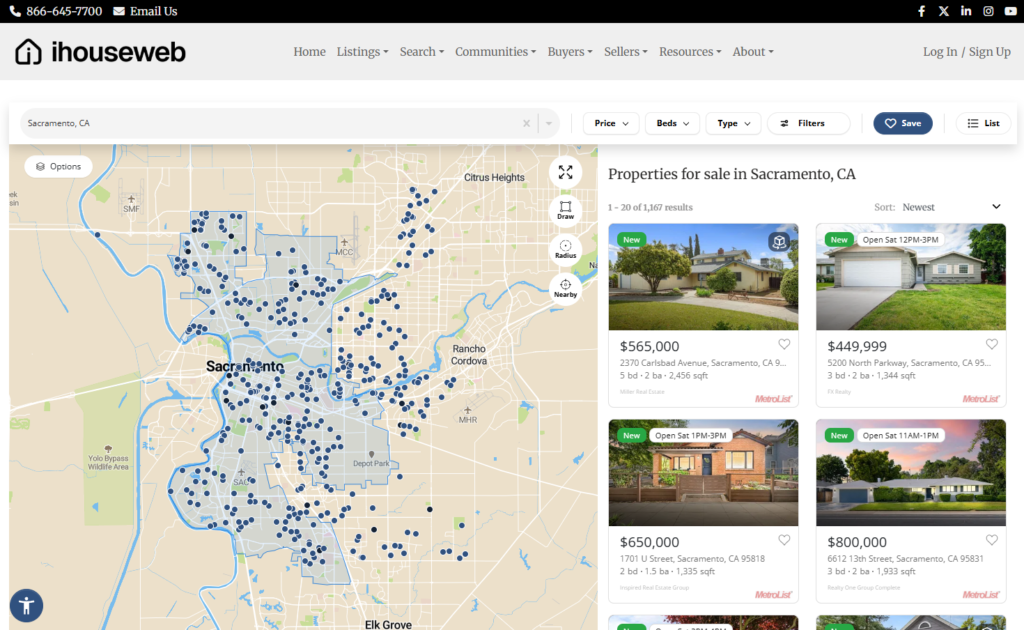Clear the Sacramento, CA search field
This screenshot has height=630, width=1024.
[x=526, y=123]
